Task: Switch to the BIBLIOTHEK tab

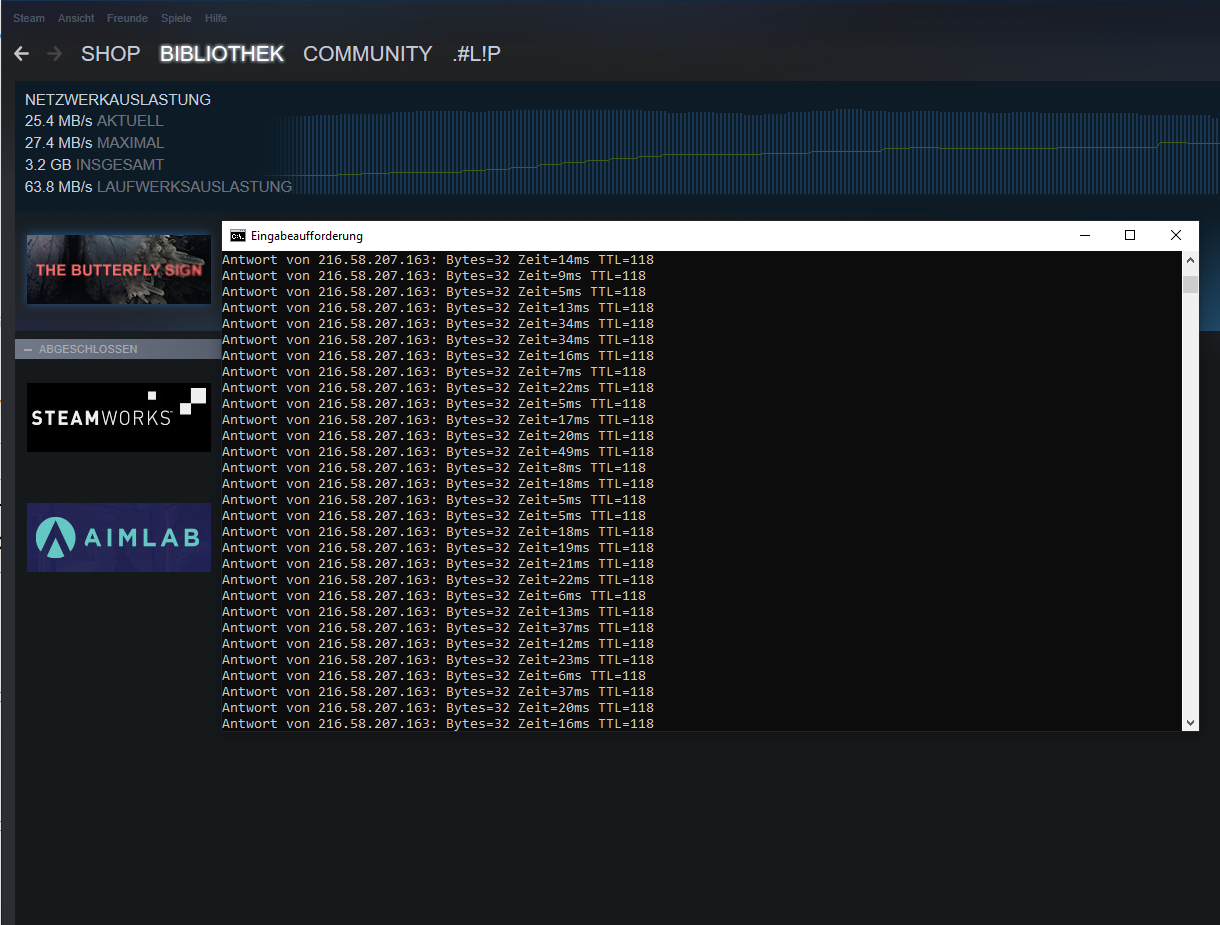Action: click(x=222, y=54)
